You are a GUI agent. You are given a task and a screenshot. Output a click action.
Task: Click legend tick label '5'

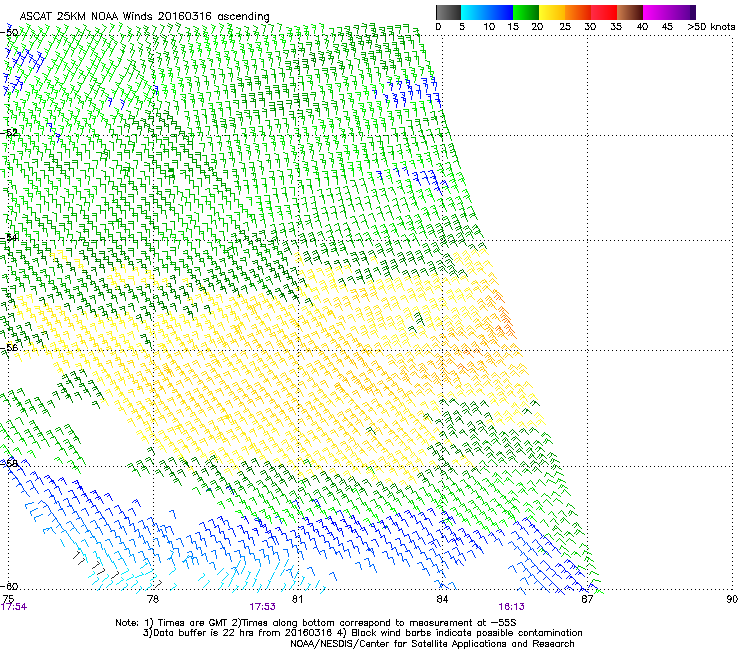coord(462,26)
